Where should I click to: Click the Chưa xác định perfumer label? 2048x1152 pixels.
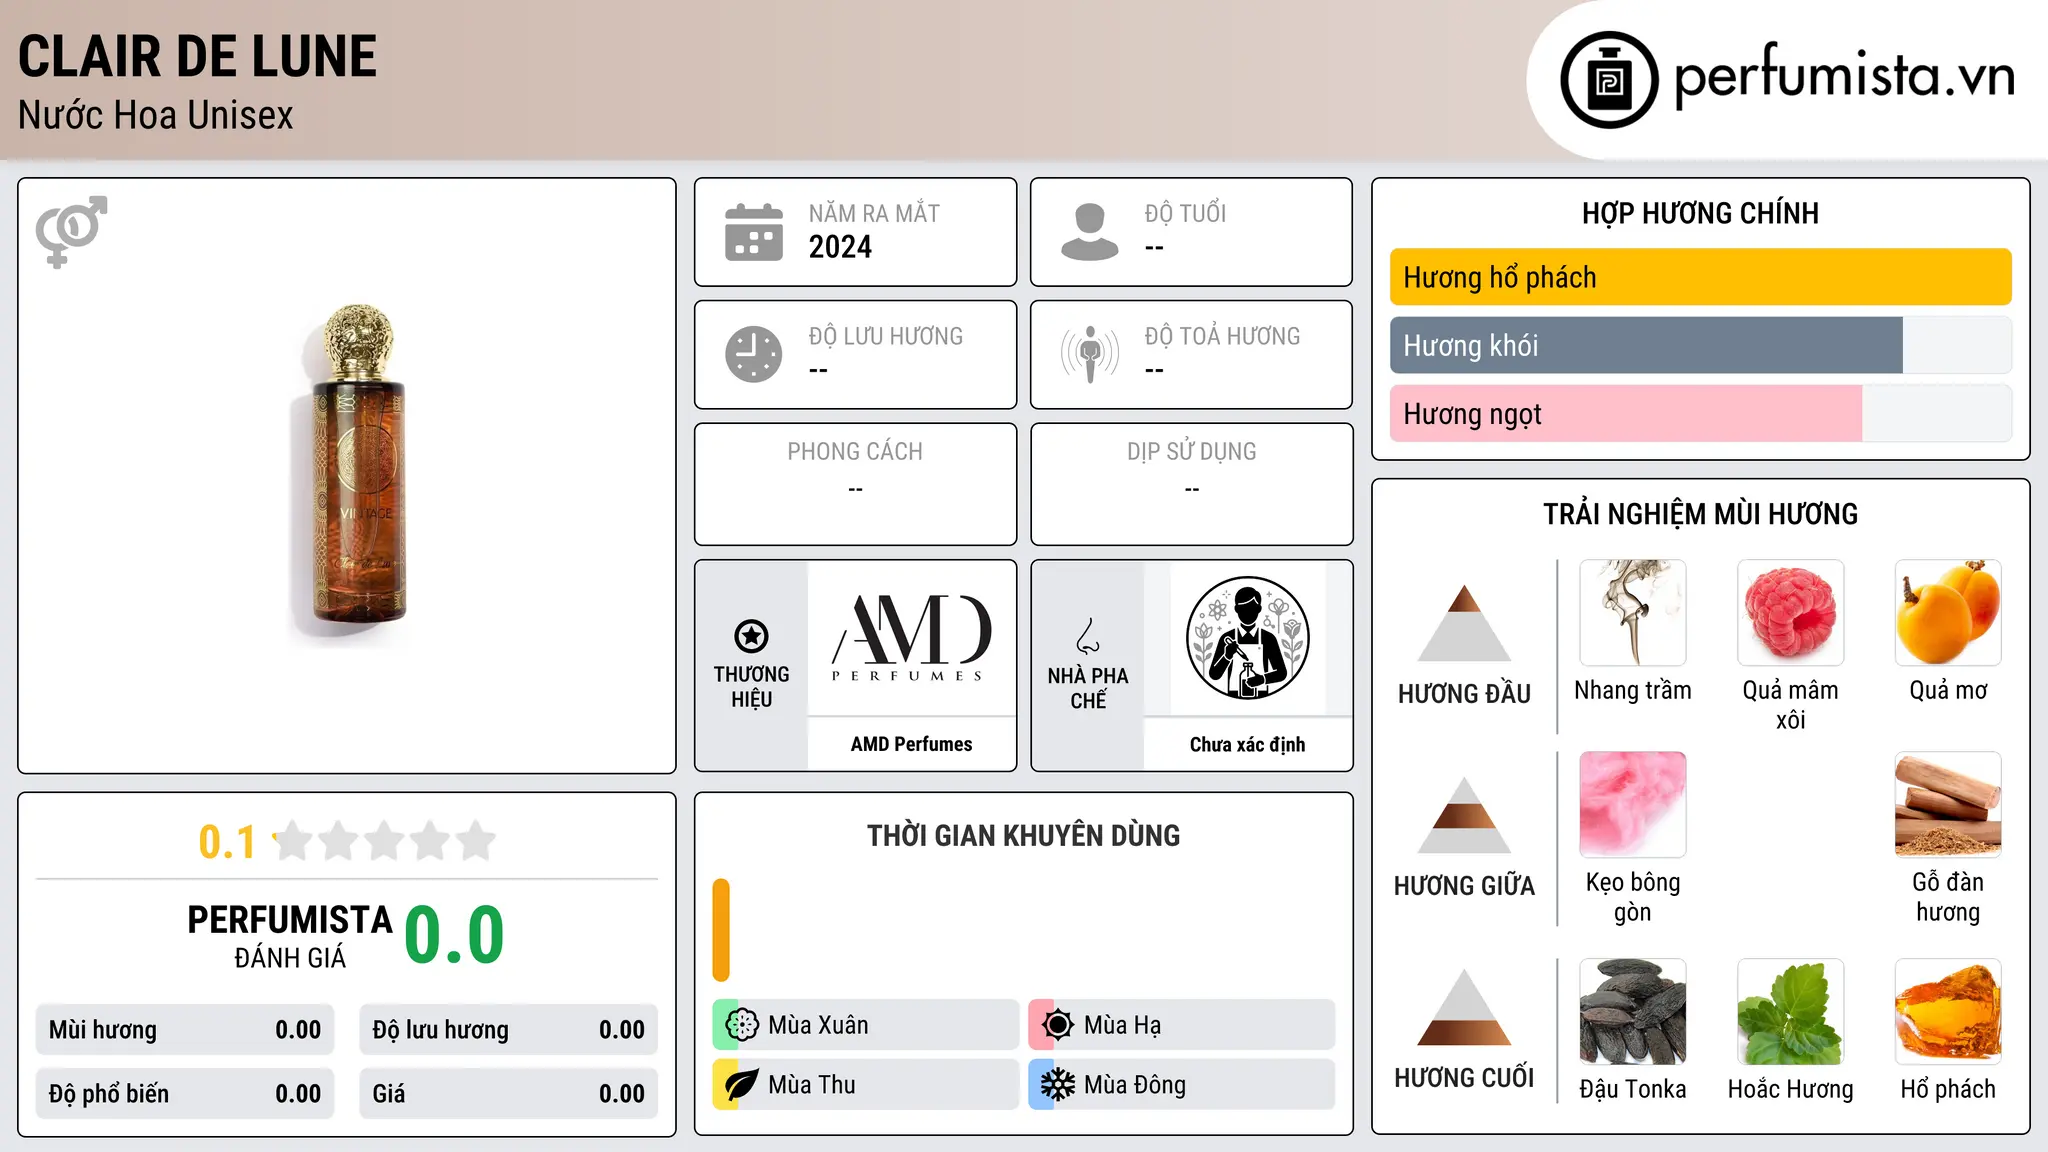[1247, 744]
